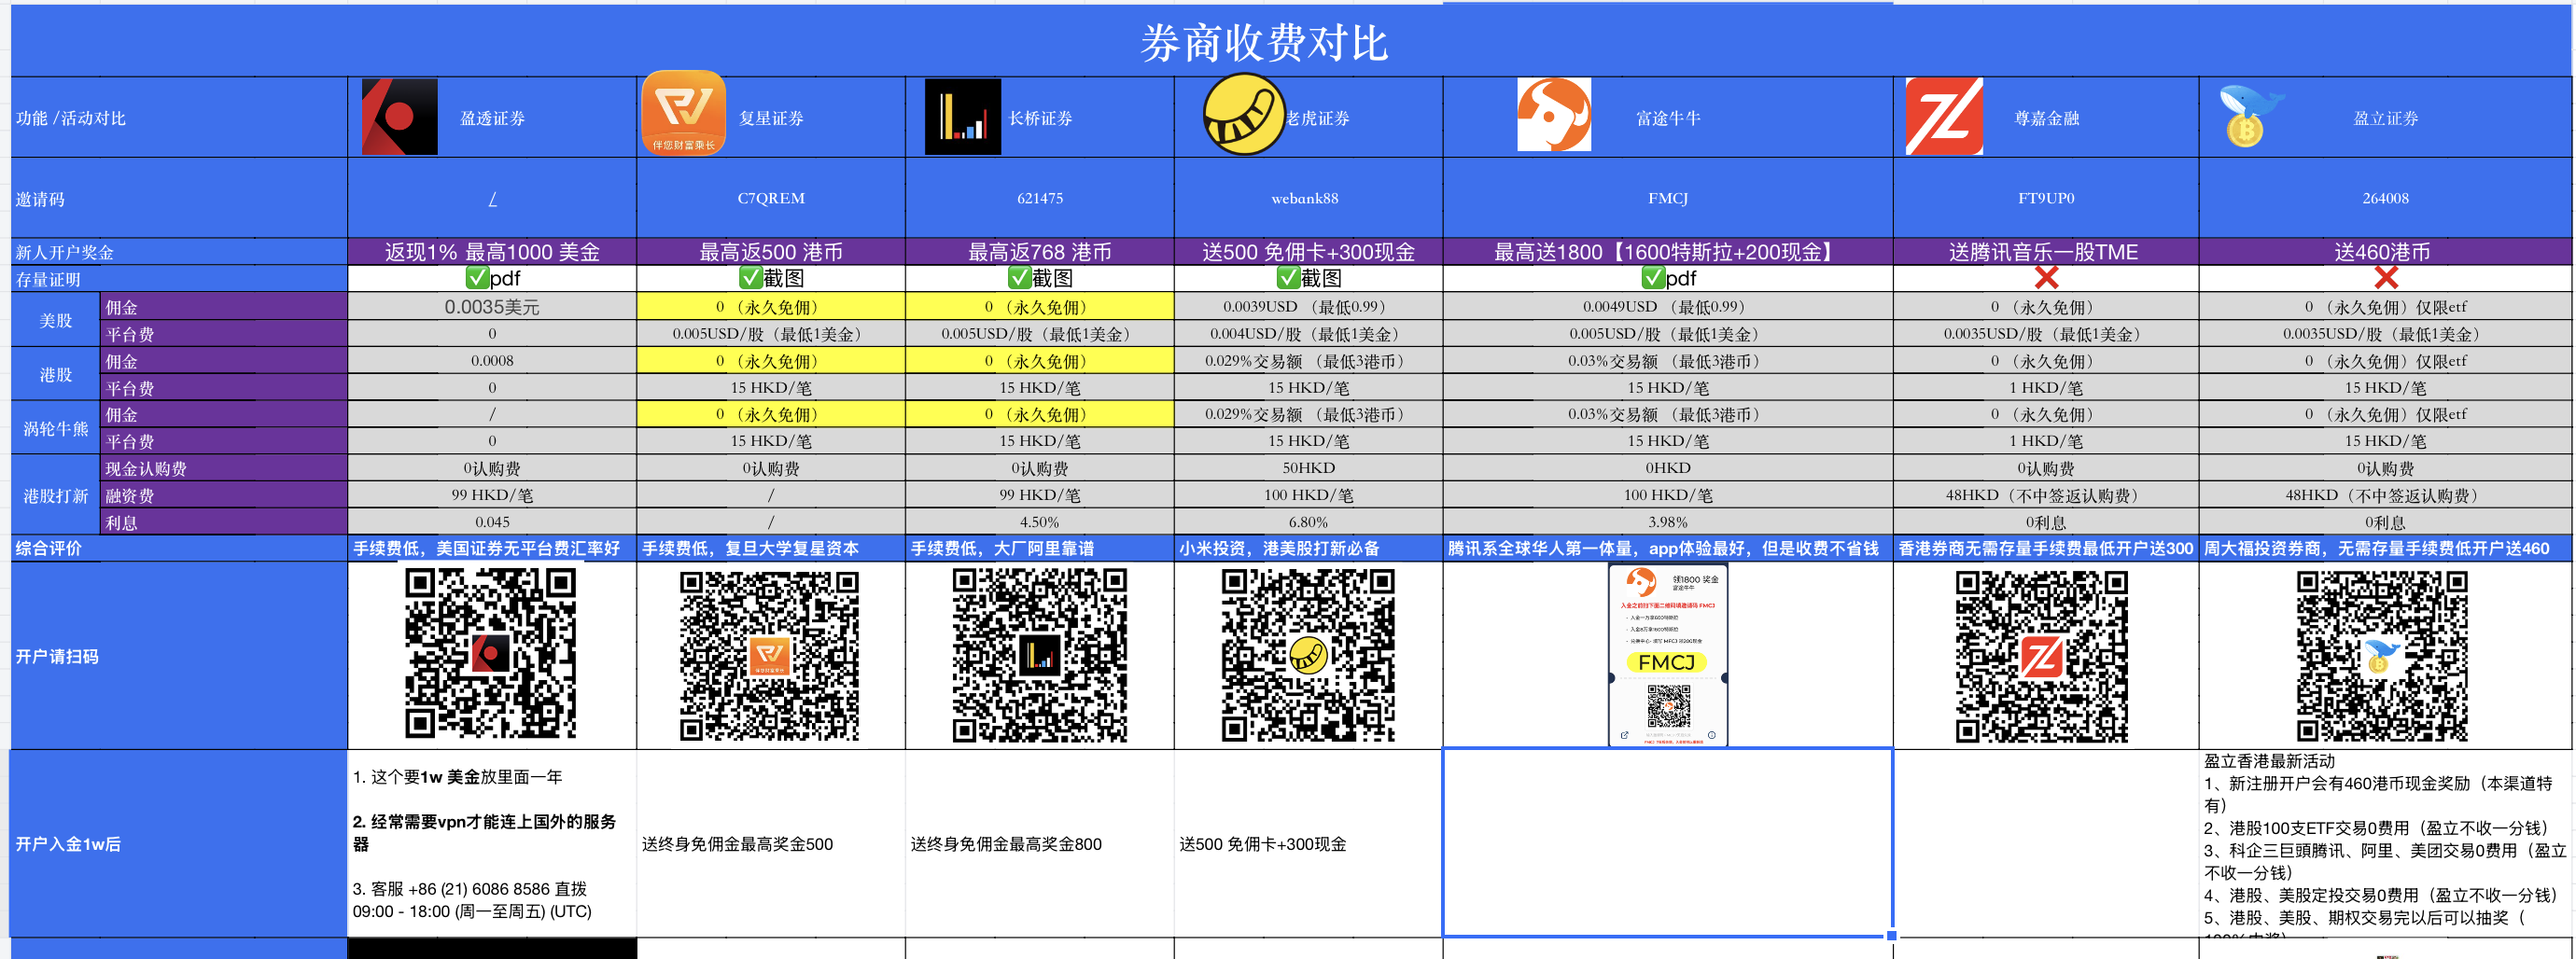Viewport: 2576px width, 959px height.
Task: Click green checkmark 截图 cell under 复星证券
Action: pyautogui.click(x=770, y=278)
